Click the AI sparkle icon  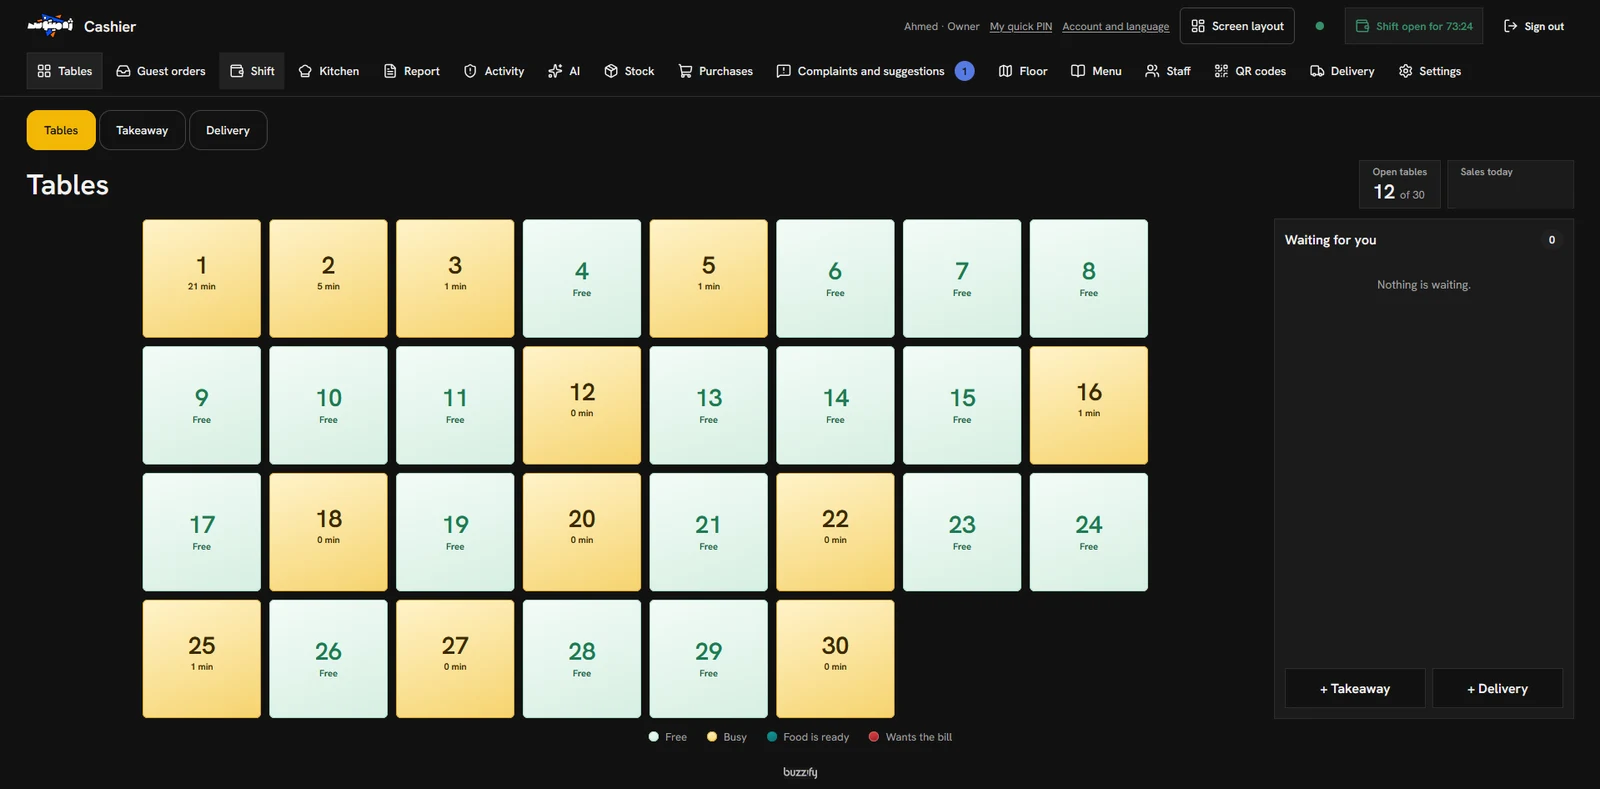pyautogui.click(x=555, y=71)
